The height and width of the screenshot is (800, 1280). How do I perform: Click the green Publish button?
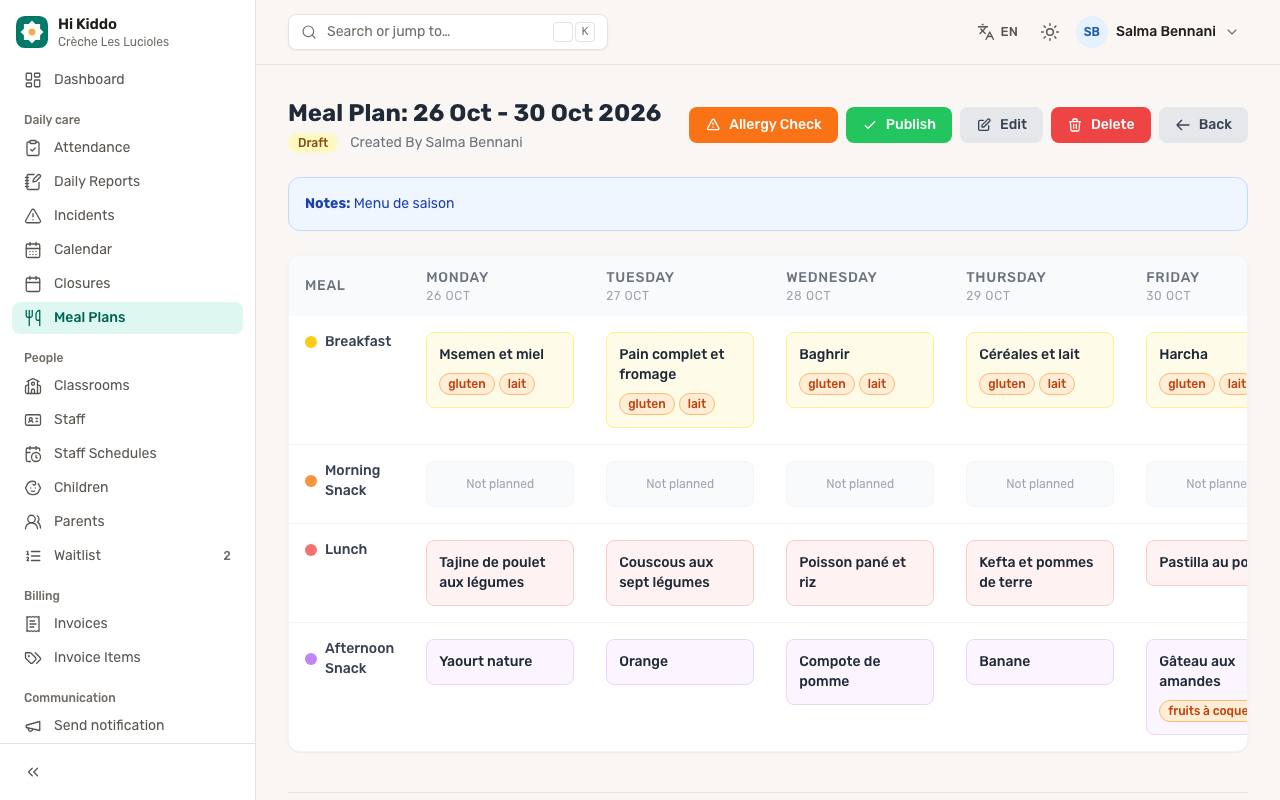point(899,125)
